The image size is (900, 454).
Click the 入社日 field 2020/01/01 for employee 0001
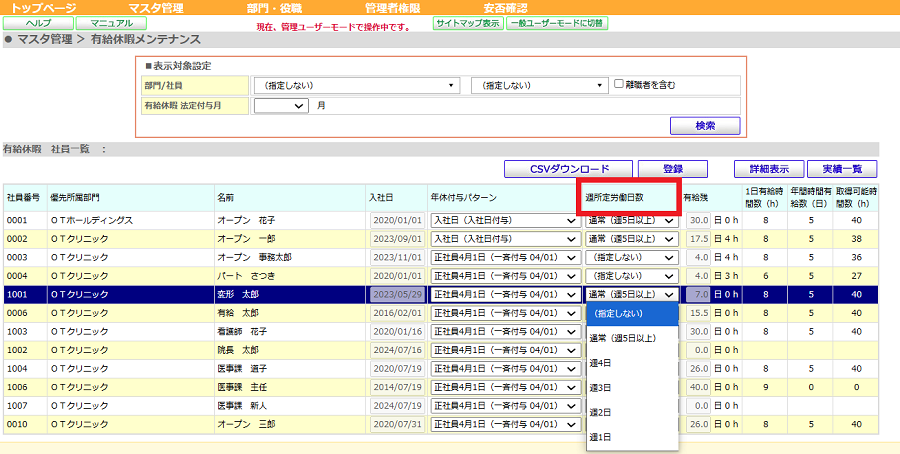pos(397,220)
